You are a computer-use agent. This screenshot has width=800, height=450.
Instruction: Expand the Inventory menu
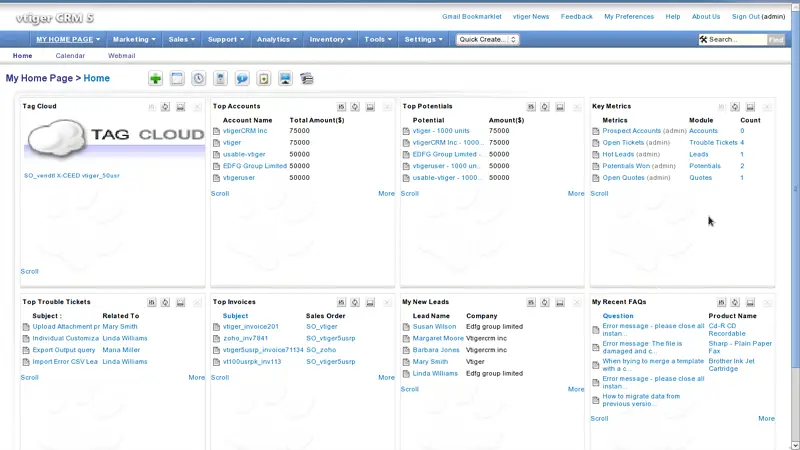(x=330, y=39)
